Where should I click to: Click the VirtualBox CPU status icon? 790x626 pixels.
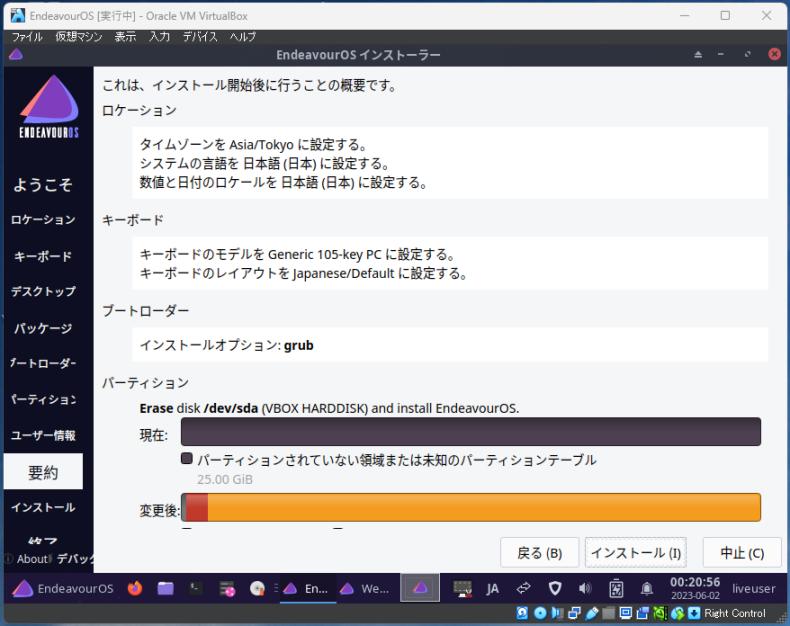pyautogui.click(x=660, y=613)
